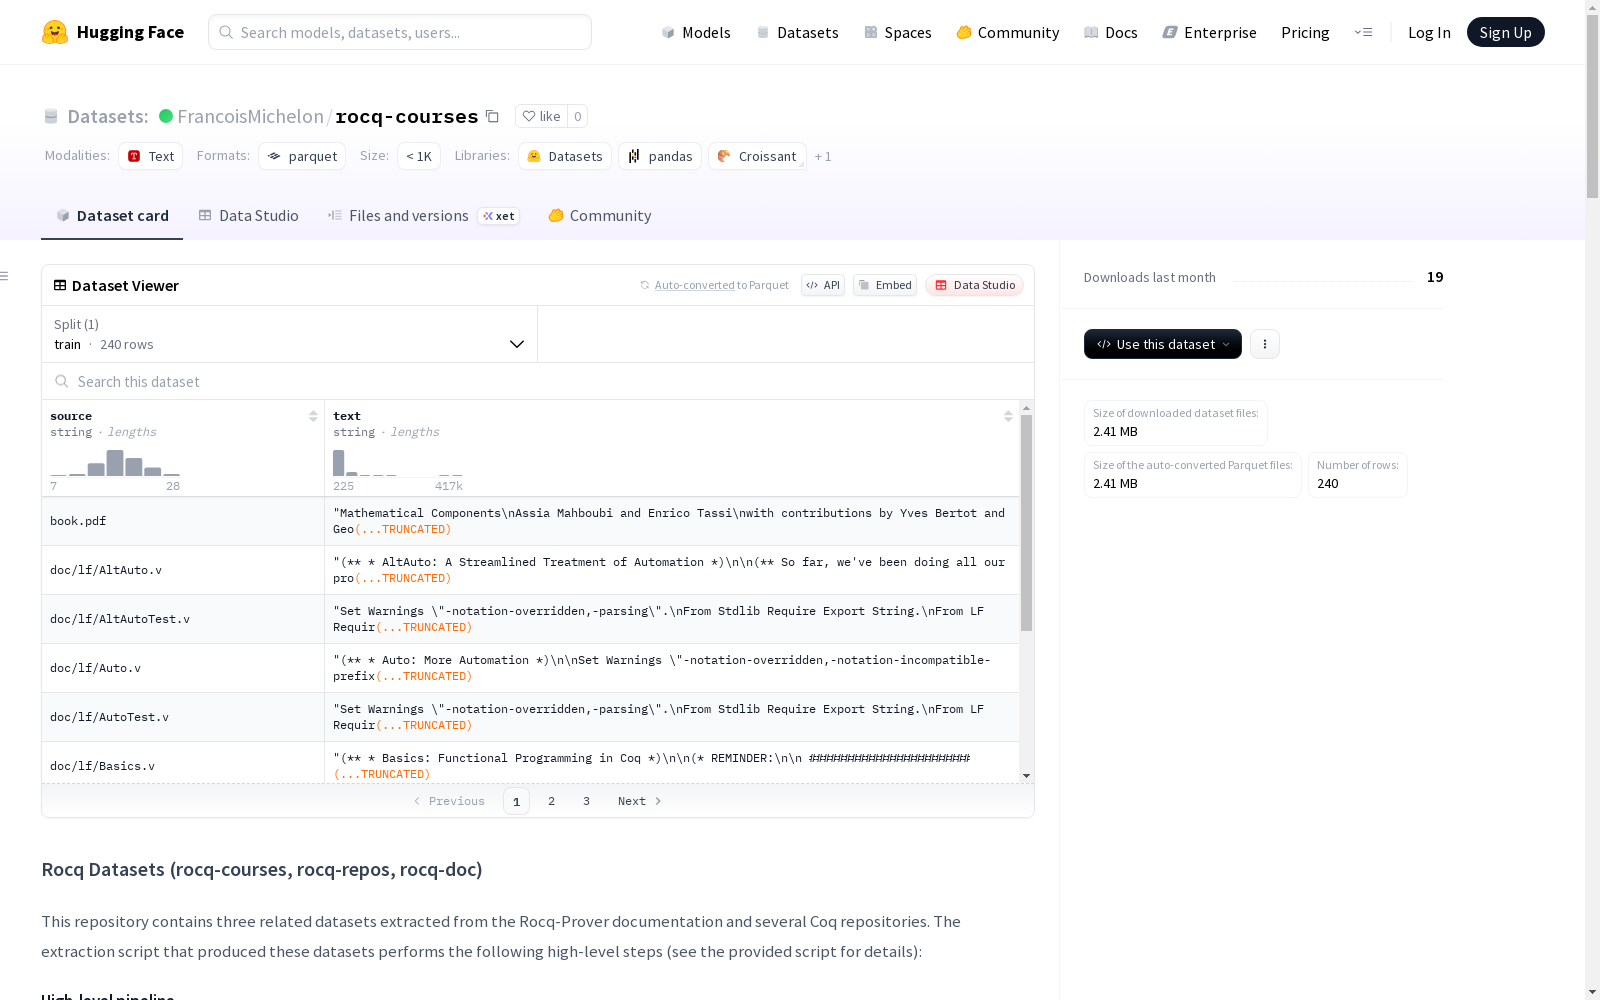This screenshot has height=1000, width=1600.
Task: Select the doc/lf/AltAutoTest.v row
Action: 530,619
